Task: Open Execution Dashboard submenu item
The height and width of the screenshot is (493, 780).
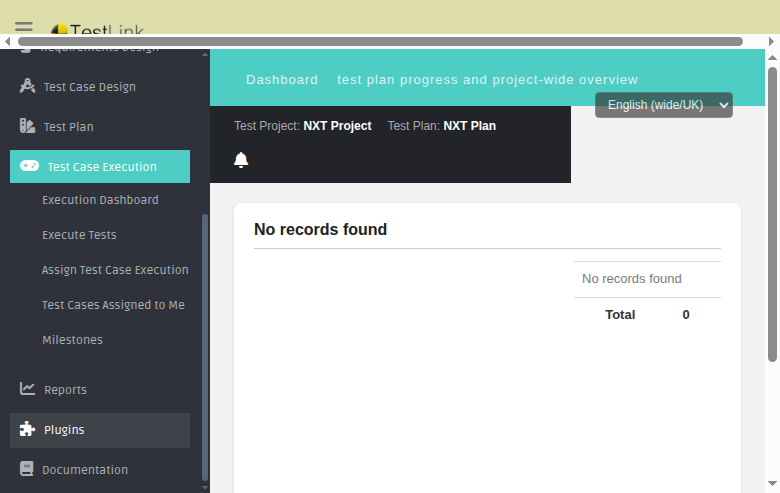Action: click(x=100, y=200)
